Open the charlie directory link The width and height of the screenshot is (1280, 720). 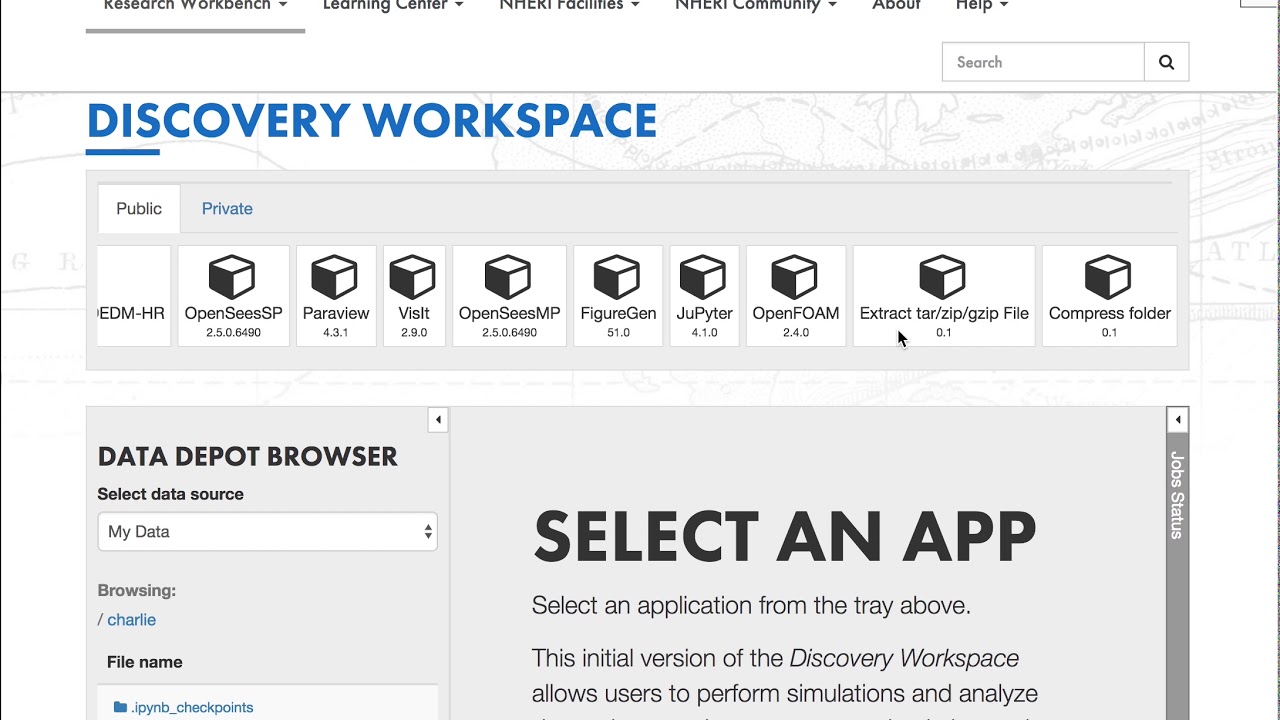[131, 620]
